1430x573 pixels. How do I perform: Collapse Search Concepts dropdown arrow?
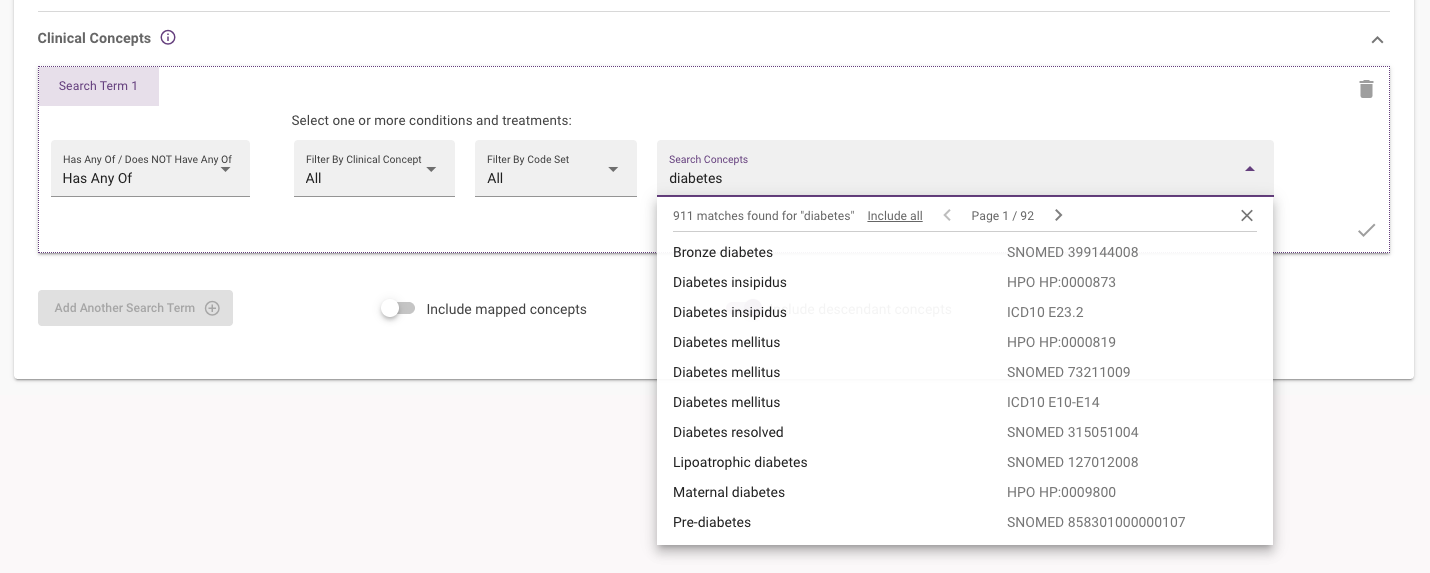coord(1249,169)
